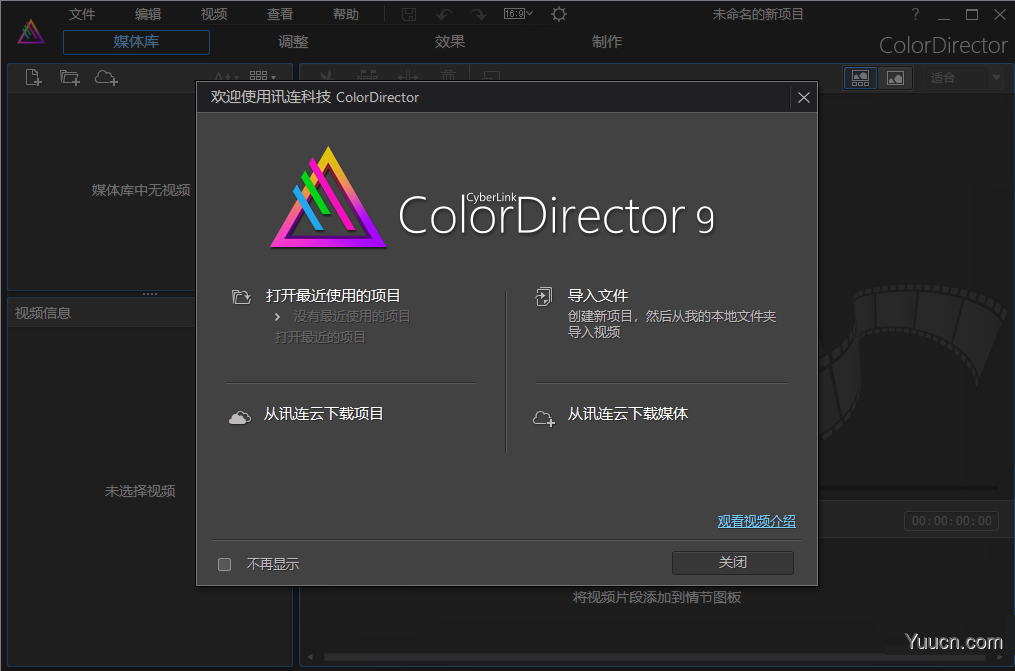
Task: Open the 16:9 aspect ratio dropdown
Action: click(518, 14)
